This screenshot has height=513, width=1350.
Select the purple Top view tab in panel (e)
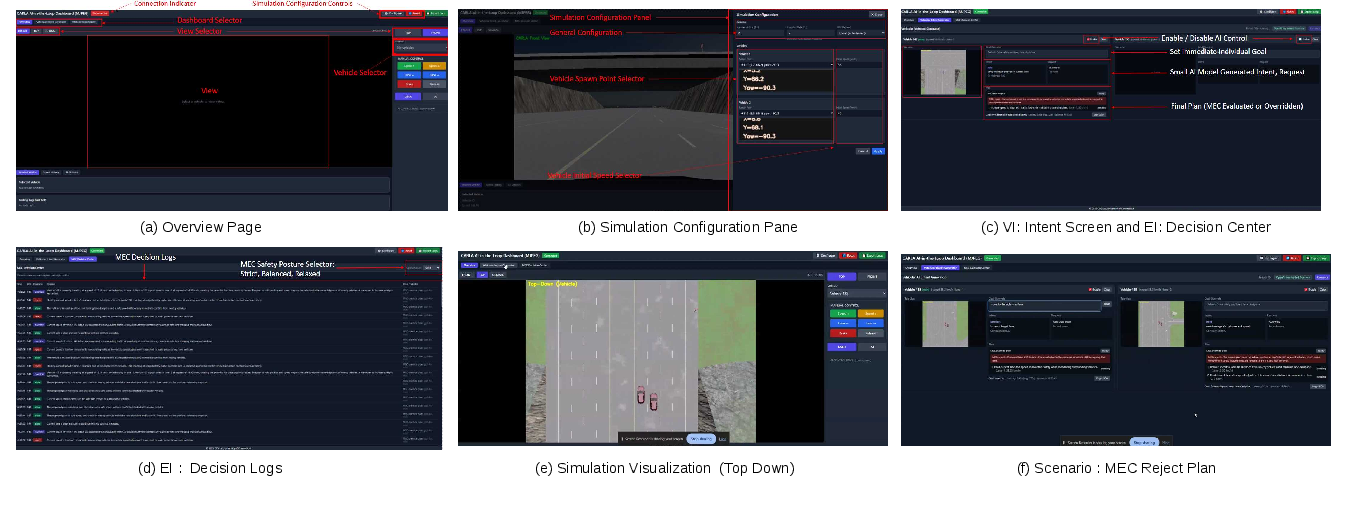[482, 275]
